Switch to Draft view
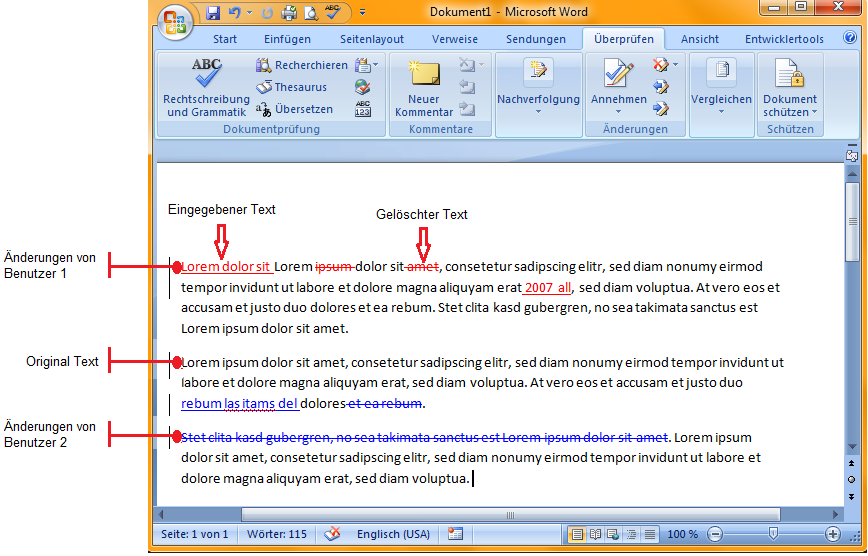 point(649,534)
